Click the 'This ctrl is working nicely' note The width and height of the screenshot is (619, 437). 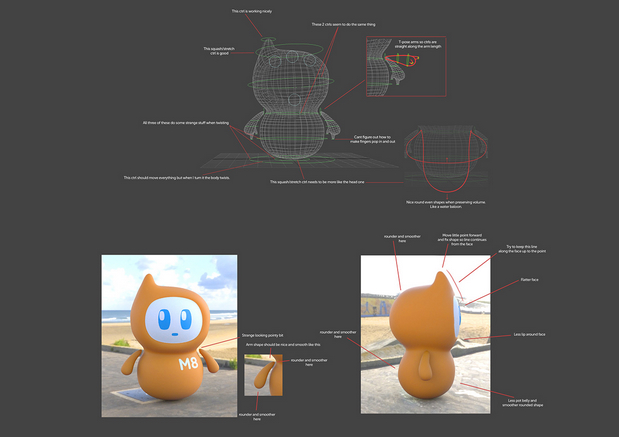[x=251, y=11]
